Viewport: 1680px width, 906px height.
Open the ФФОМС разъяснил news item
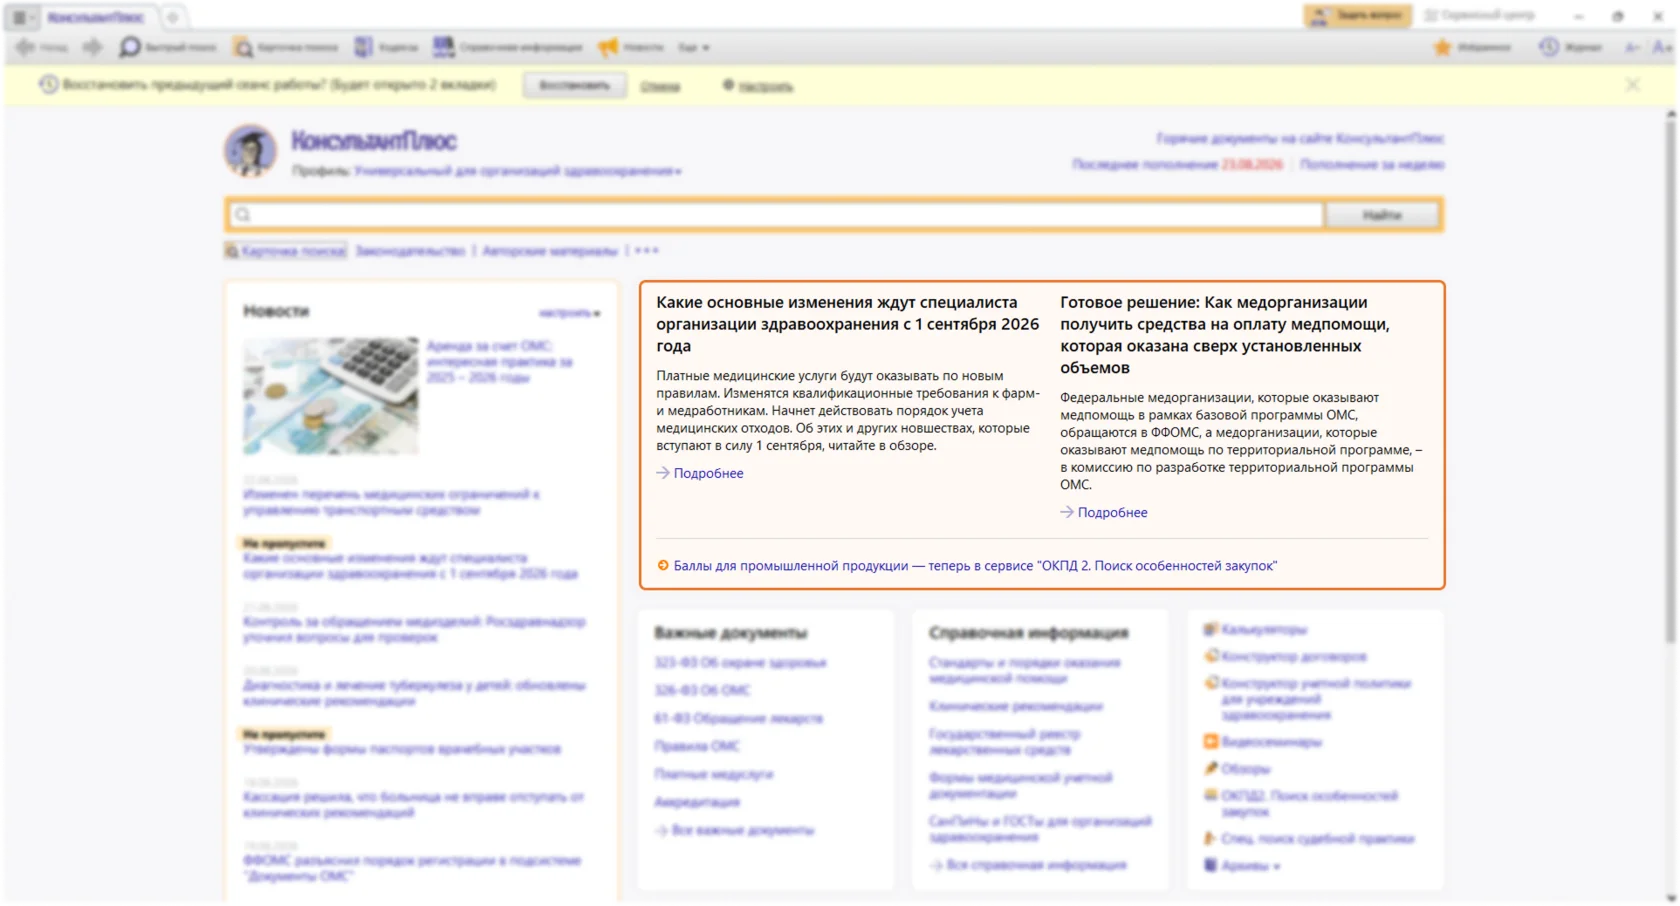pyautogui.click(x=412, y=868)
